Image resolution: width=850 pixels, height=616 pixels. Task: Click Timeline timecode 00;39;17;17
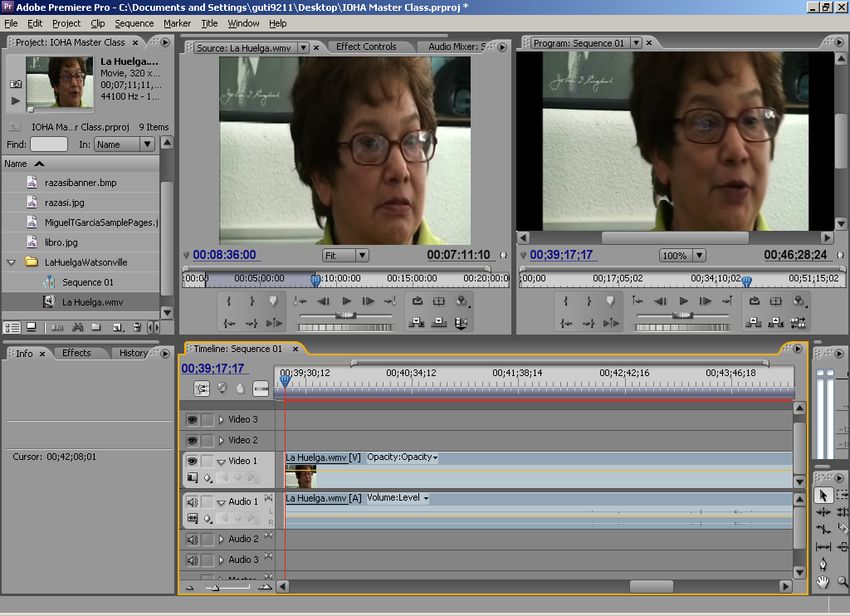(x=213, y=369)
